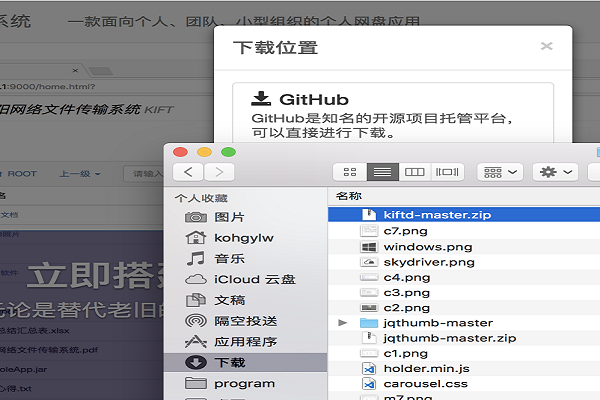Open 隔空投送 in Finder sidebar
The image size is (600, 400).
pyautogui.click(x=245, y=321)
